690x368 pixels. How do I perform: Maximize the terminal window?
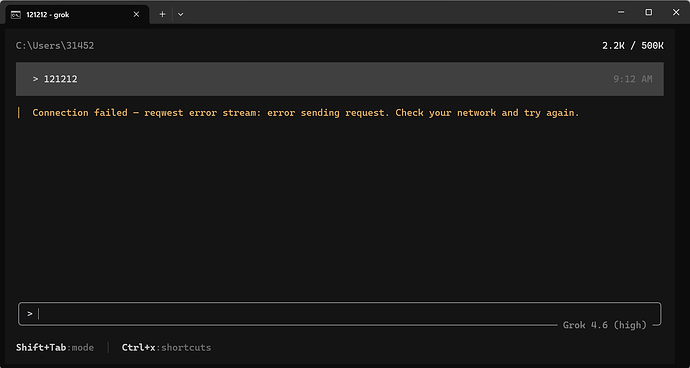pos(649,12)
